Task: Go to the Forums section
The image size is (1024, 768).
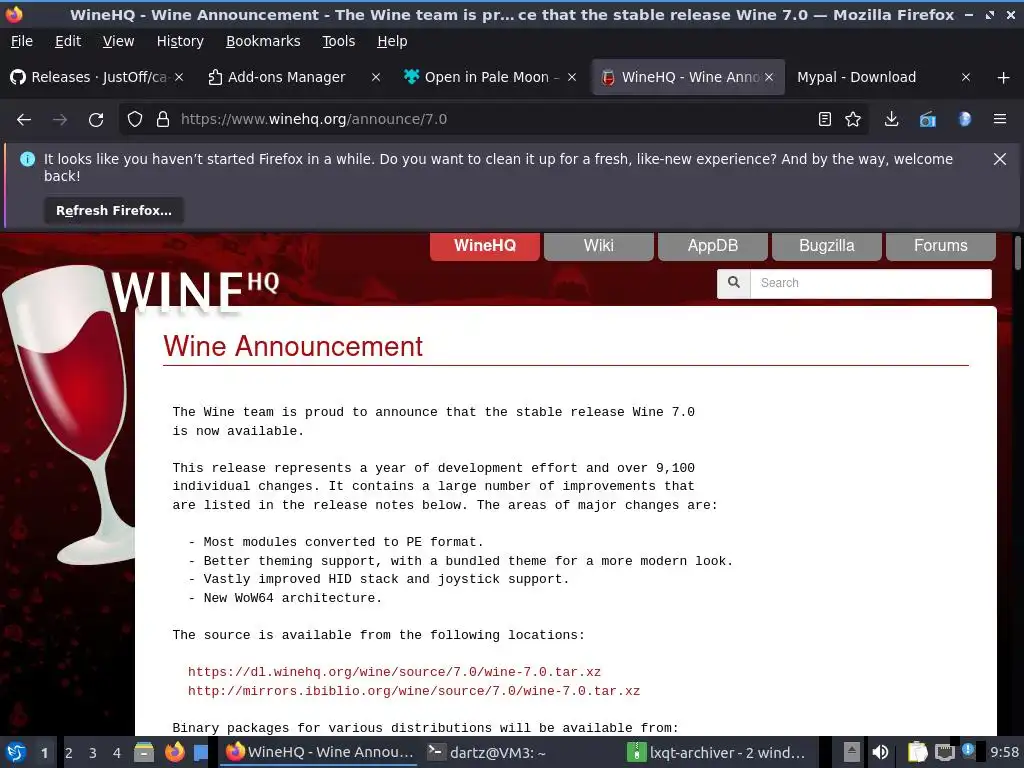Action: 940,246
